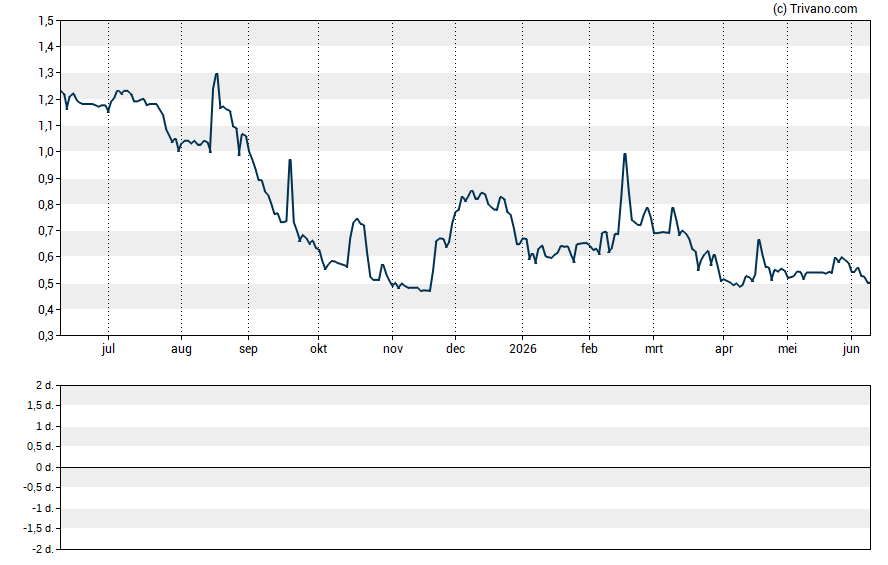The image size is (888, 565).
Task: Click the '2026' year label
Action: pyautogui.click(x=523, y=348)
